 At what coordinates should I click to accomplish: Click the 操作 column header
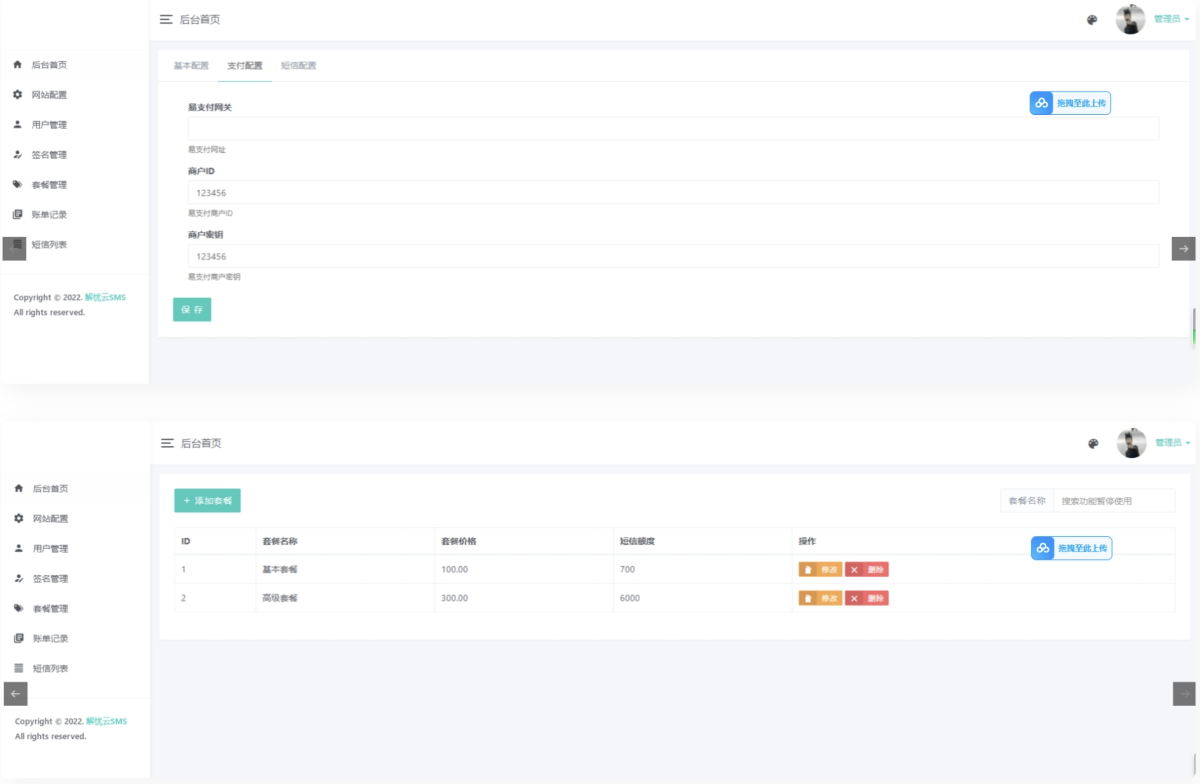[x=984, y=541]
